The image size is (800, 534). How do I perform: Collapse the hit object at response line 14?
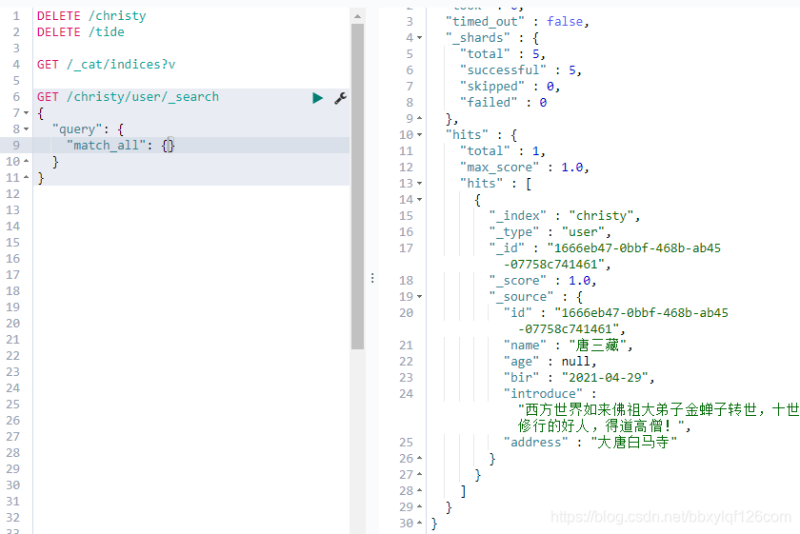(x=419, y=199)
